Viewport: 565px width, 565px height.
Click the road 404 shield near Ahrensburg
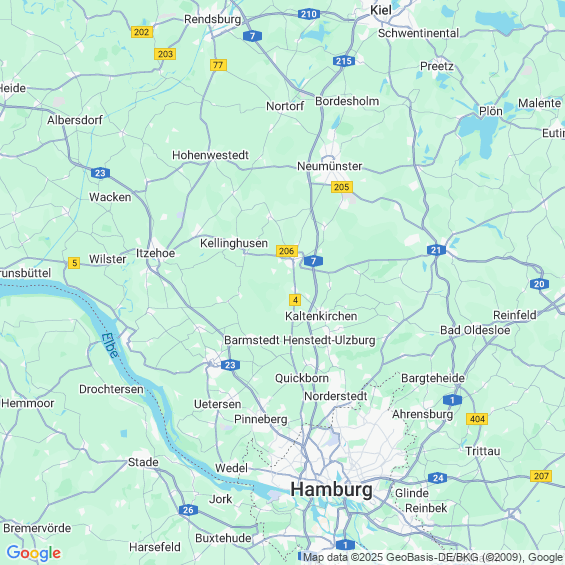coord(477,419)
